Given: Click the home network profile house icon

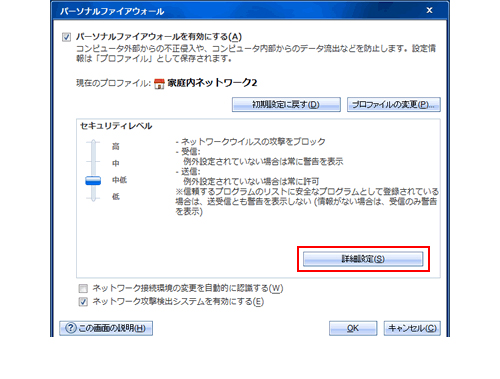Looking at the screenshot, I should click(x=159, y=83).
